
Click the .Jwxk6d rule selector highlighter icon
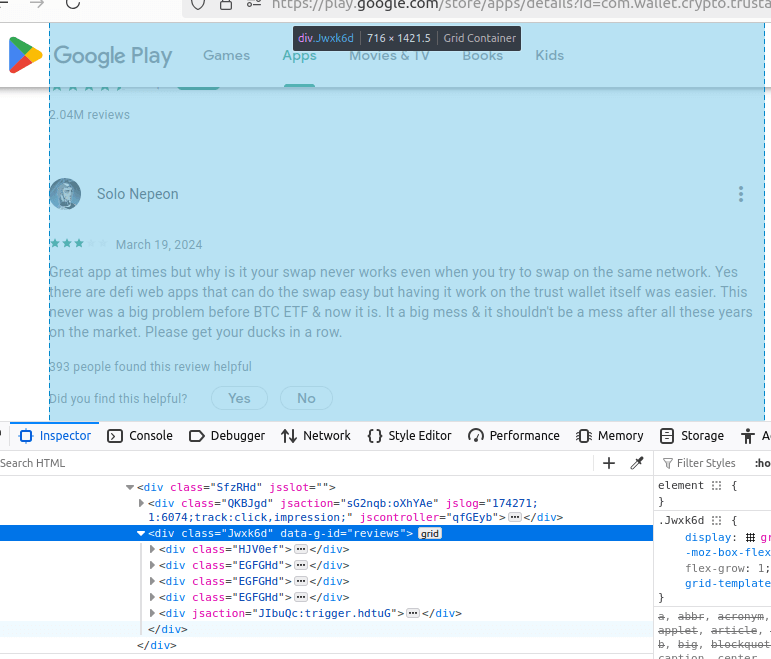(716, 520)
